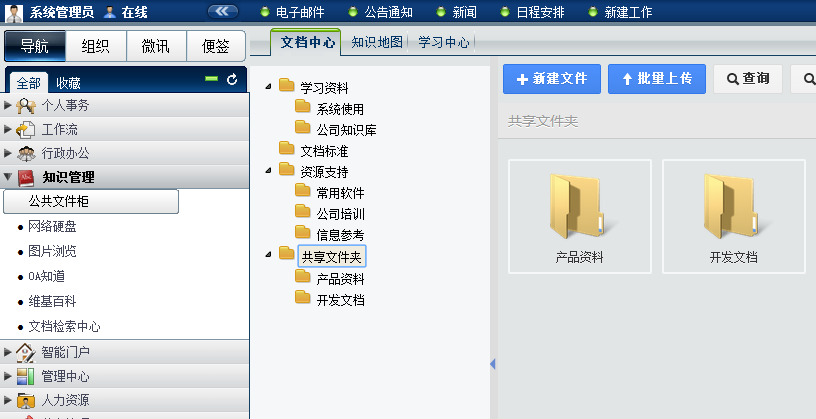Click the system administrator avatar icon
This screenshot has width=816, height=419.
click(x=15, y=12)
